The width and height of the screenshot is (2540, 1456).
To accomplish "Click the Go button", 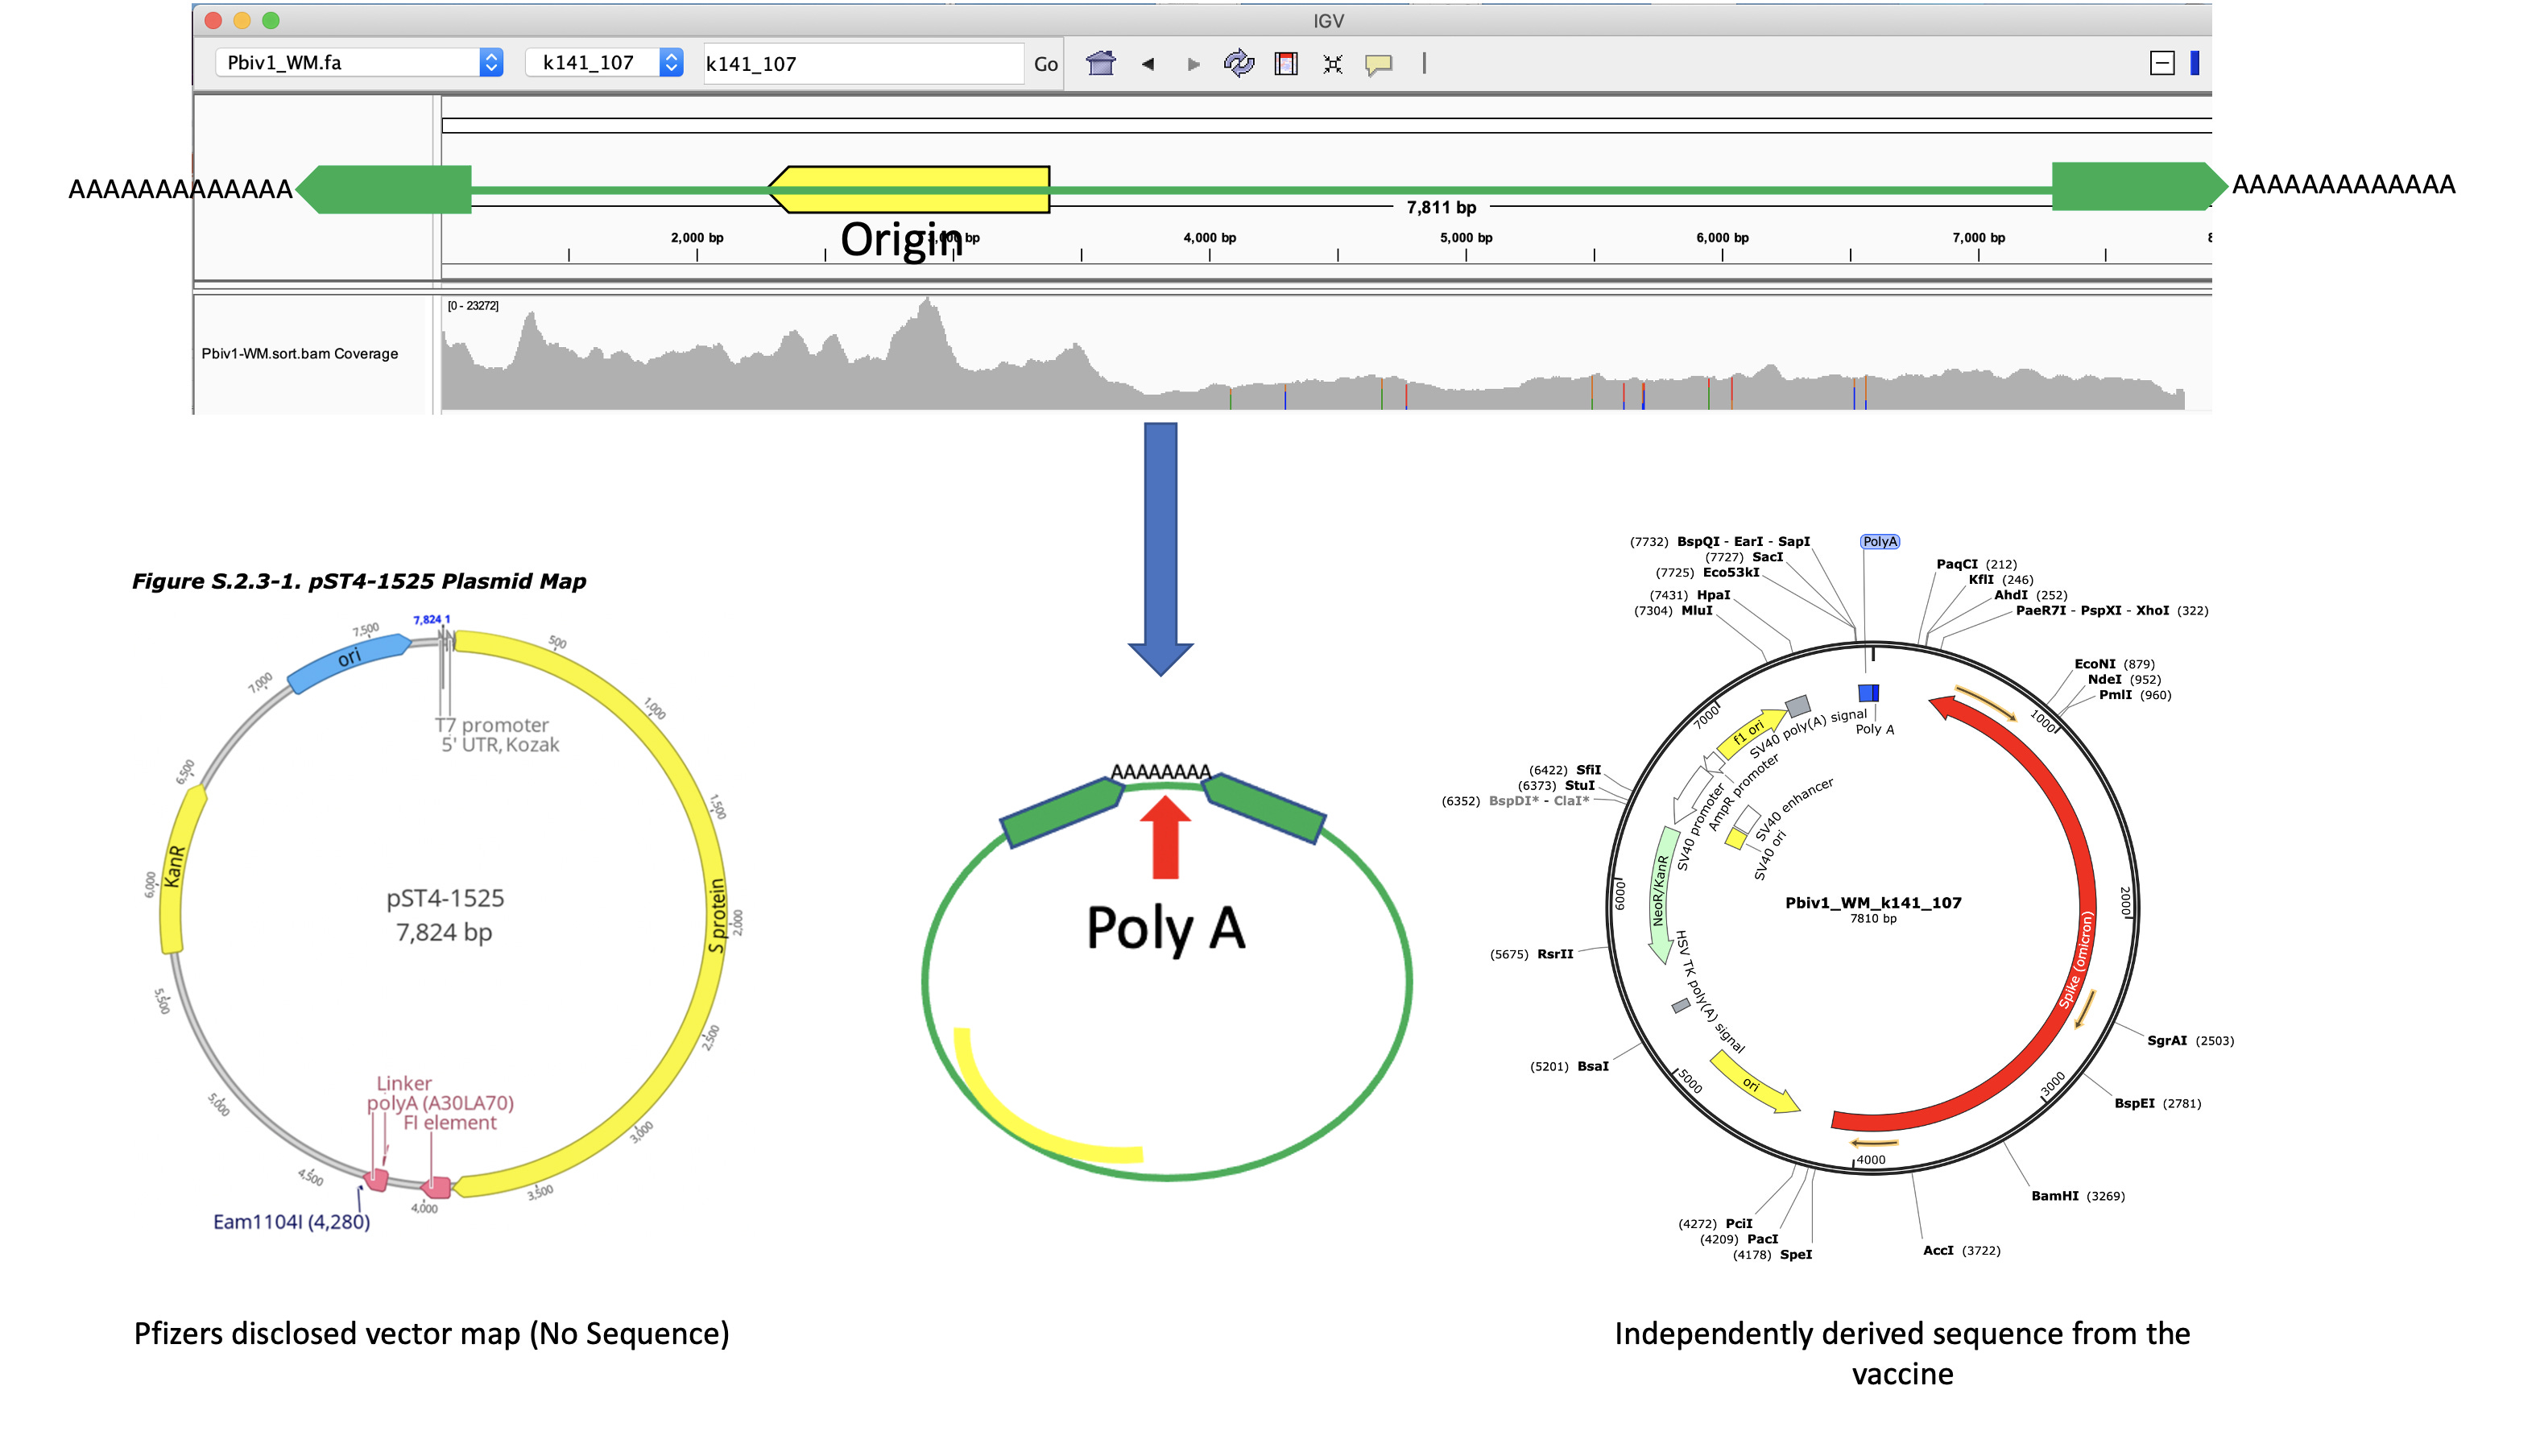I will (x=1045, y=64).
